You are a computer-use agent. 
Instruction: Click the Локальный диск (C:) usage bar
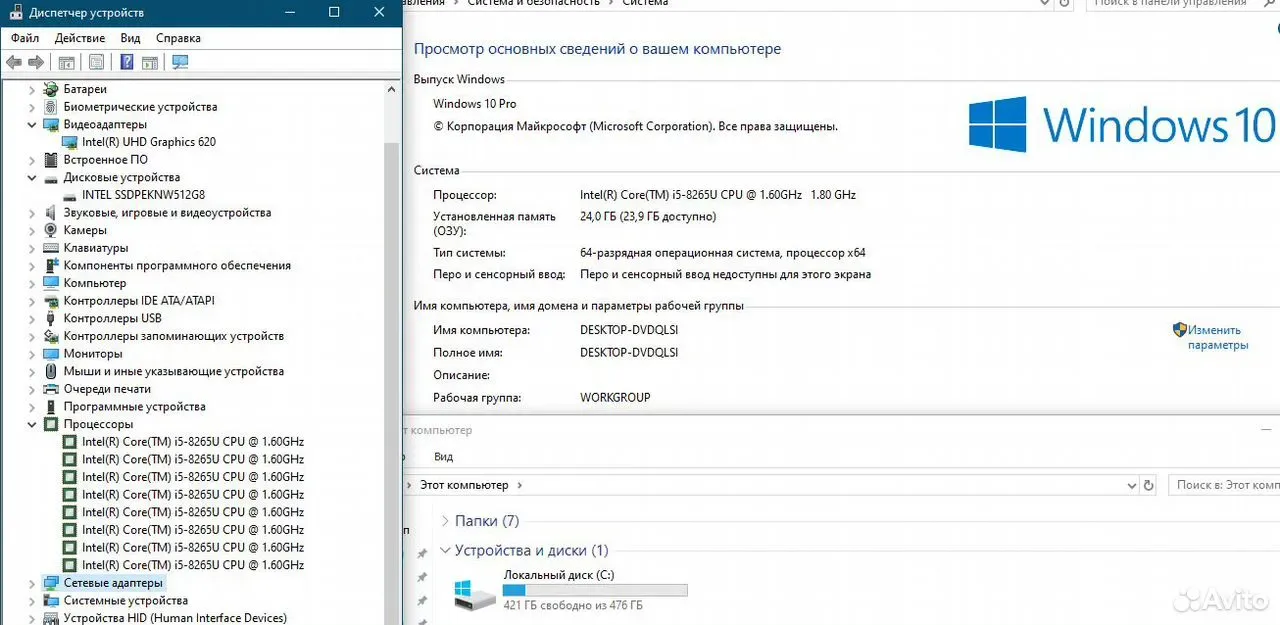click(595, 591)
